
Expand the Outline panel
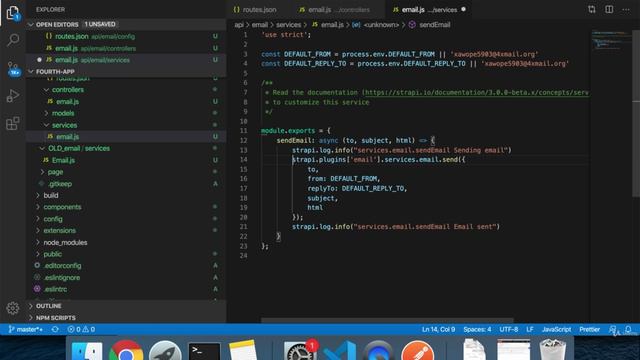[127, 306]
